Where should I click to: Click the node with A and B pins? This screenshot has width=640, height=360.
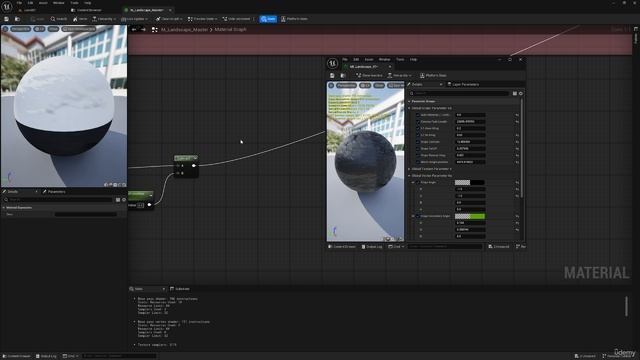(x=186, y=167)
